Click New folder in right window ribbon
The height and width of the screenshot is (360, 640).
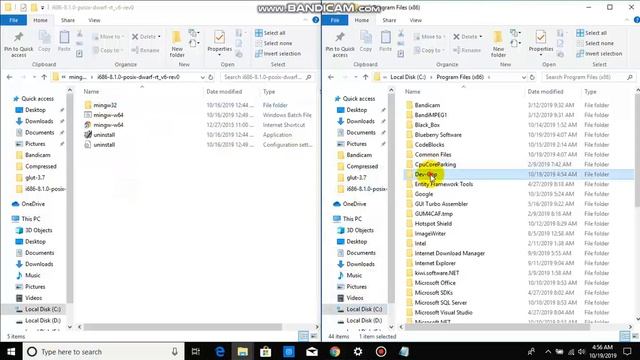click(498, 44)
